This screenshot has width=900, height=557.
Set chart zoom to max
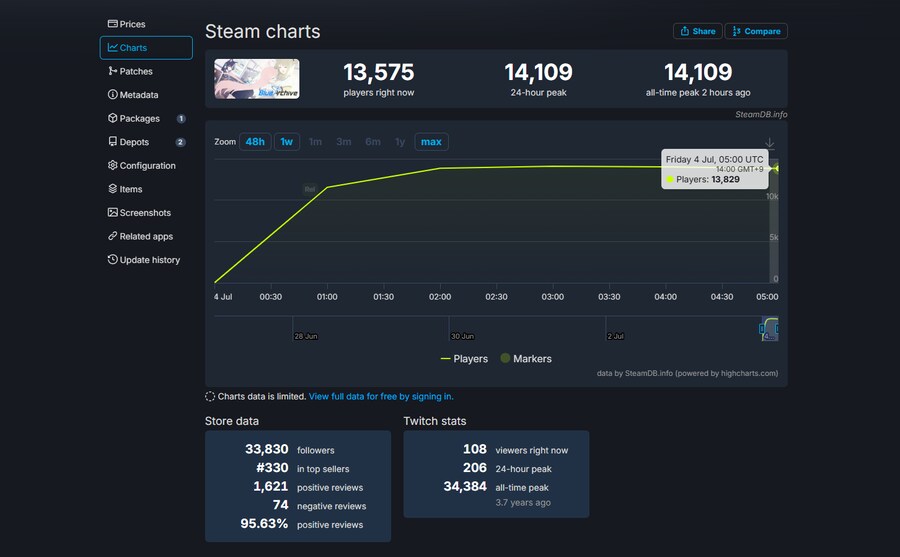pos(431,142)
